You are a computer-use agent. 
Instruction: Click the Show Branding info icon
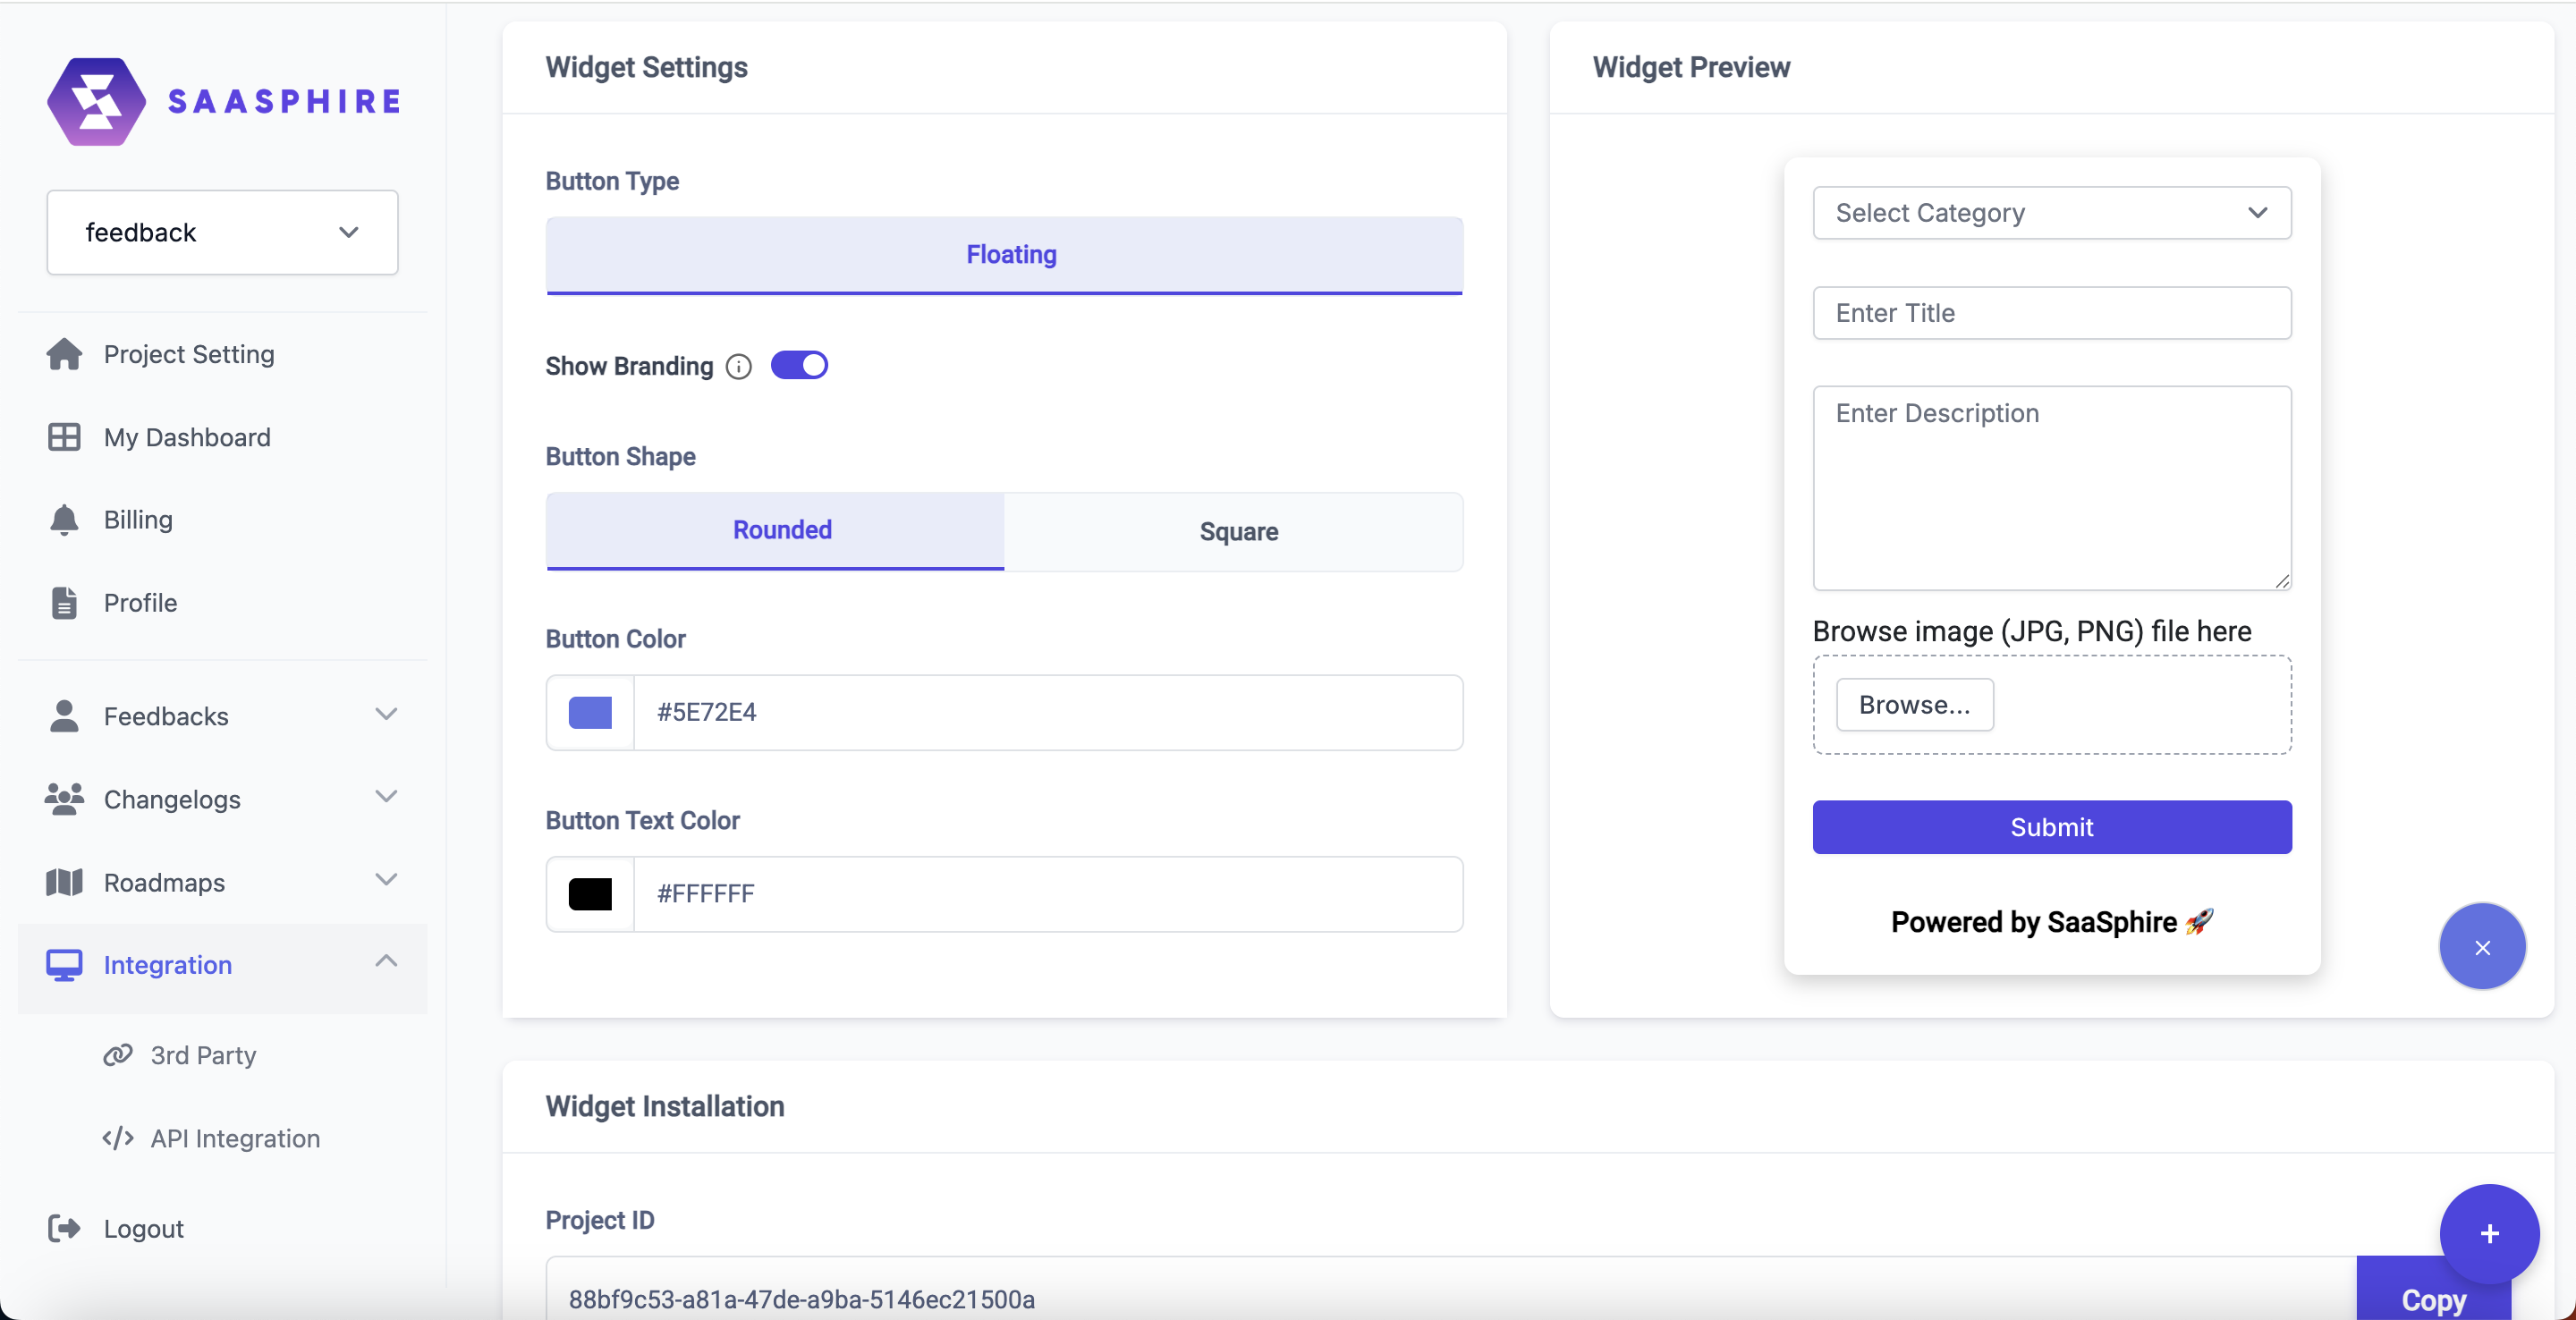[x=738, y=367]
